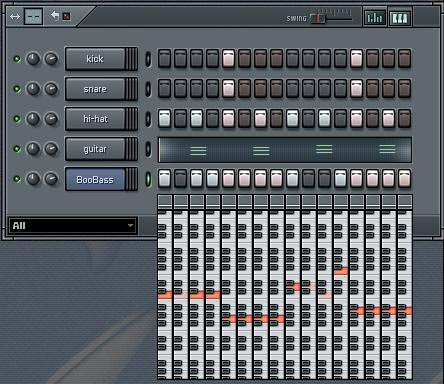Viewport: 444px width, 384px height.
Task: Turn off BooBass's first step
Action: [164, 178]
